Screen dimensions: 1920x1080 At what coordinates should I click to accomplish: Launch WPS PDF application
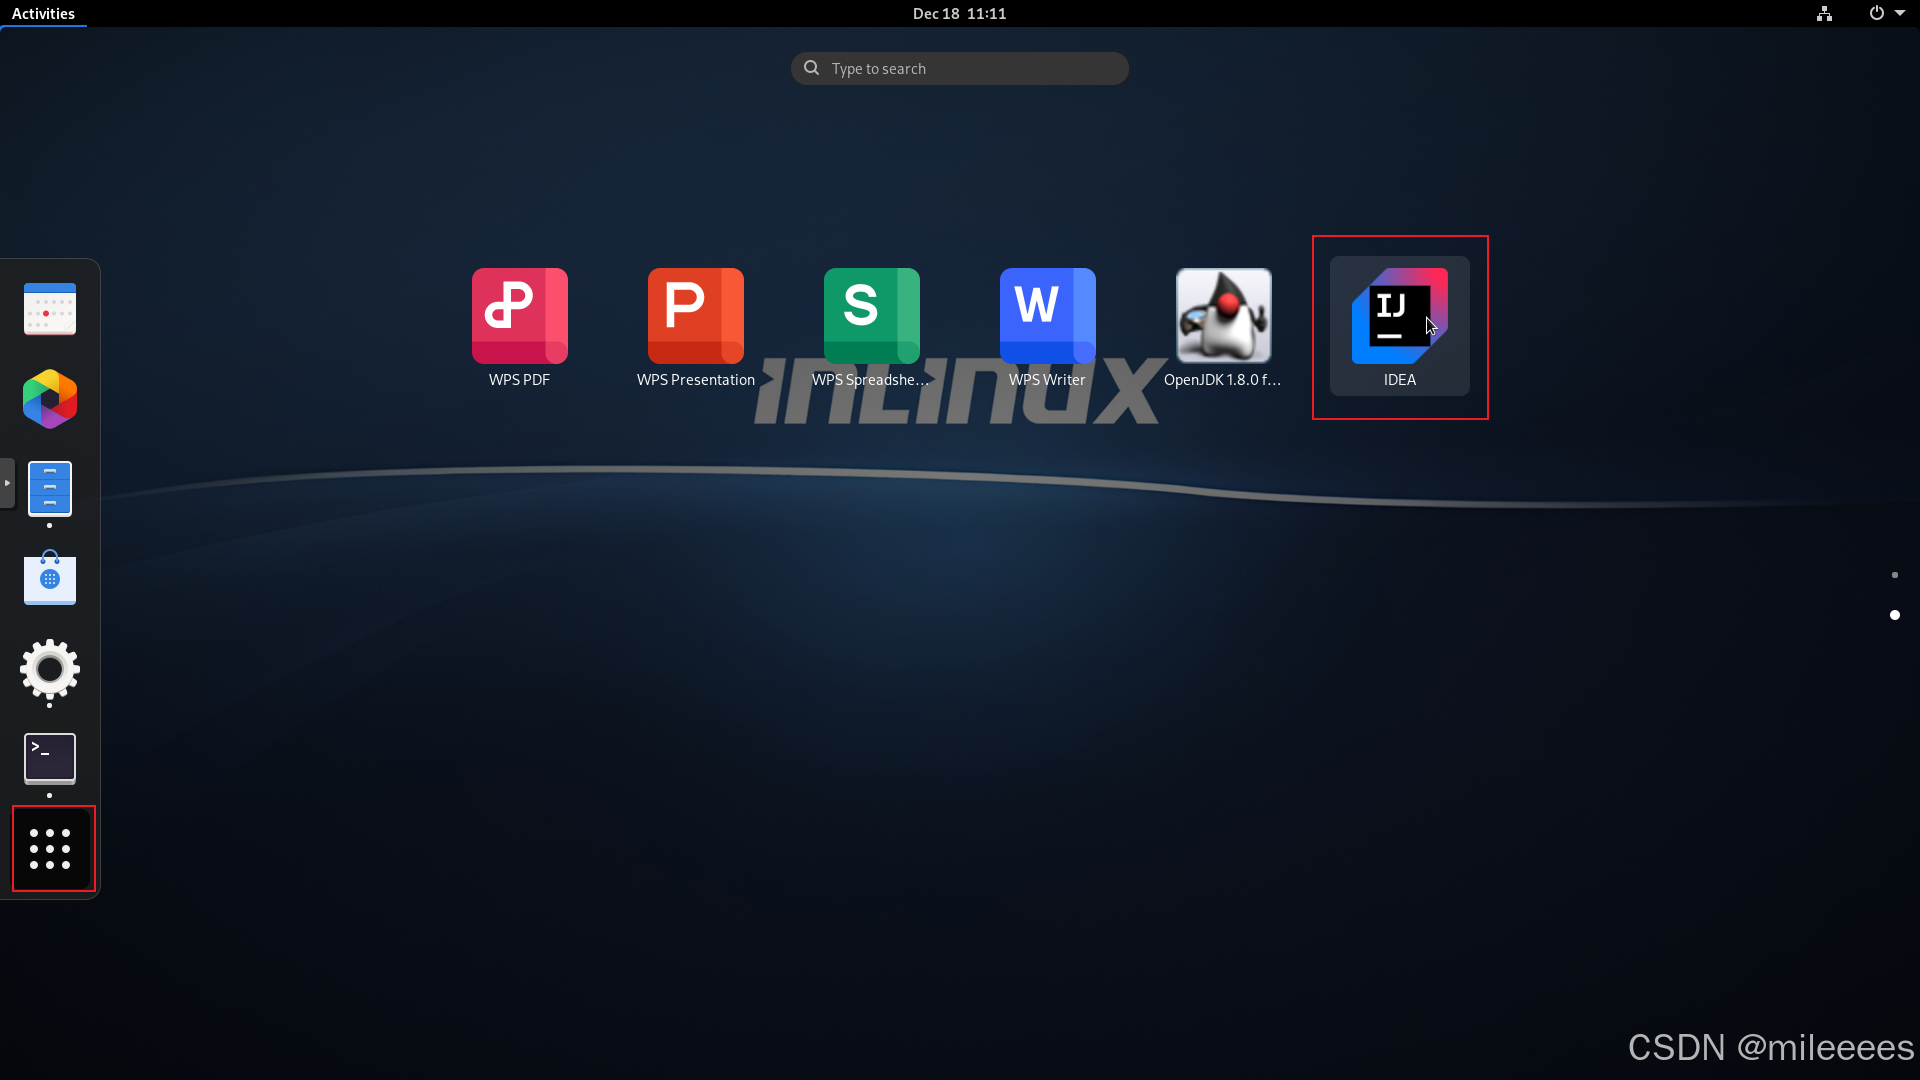(x=518, y=316)
